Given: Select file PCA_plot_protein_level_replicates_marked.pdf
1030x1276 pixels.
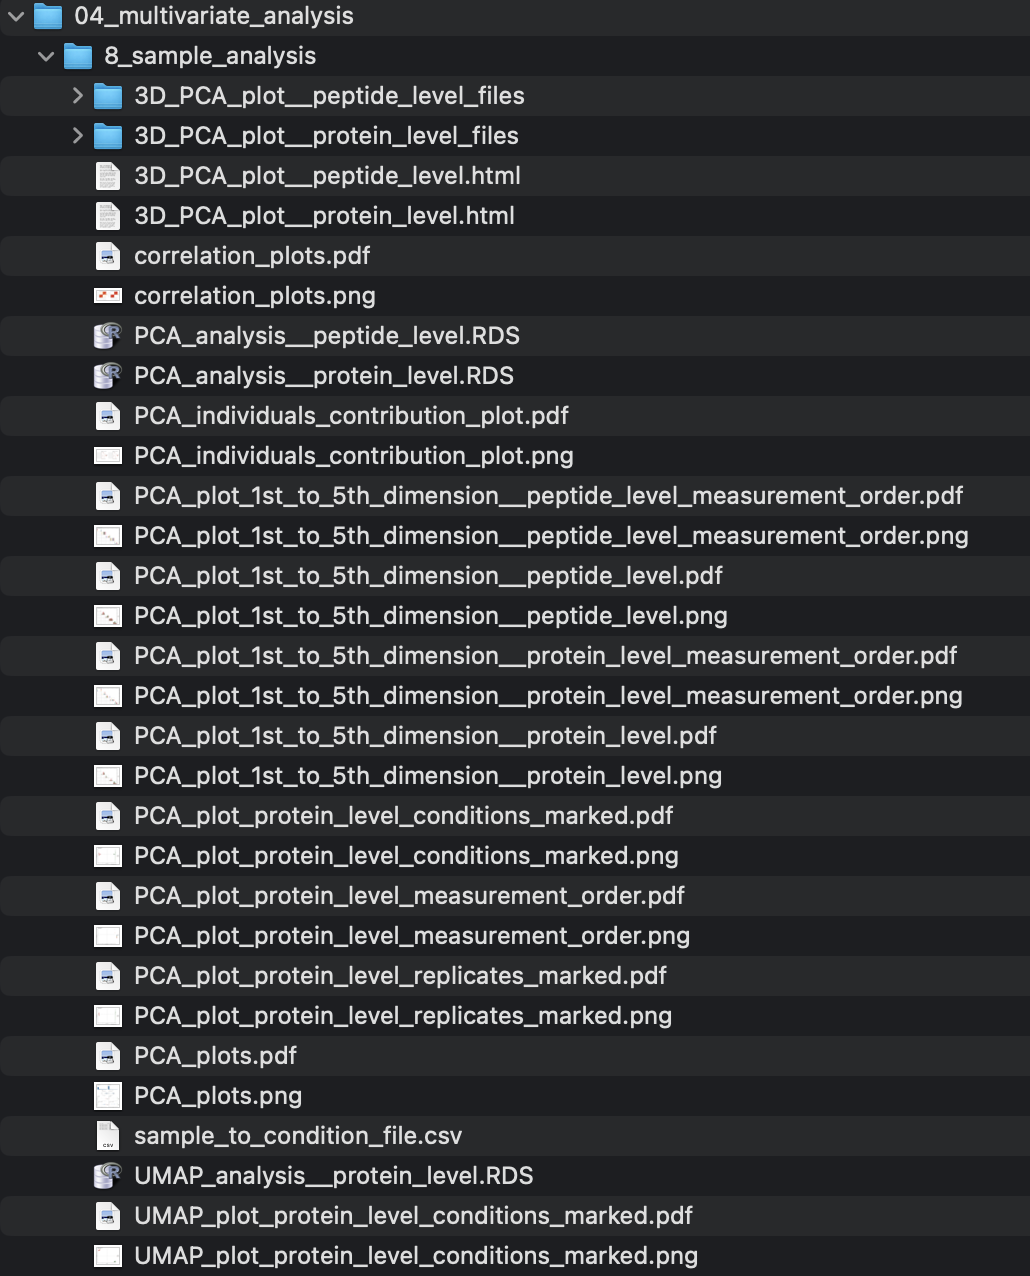Looking at the screenshot, I should tap(400, 976).
